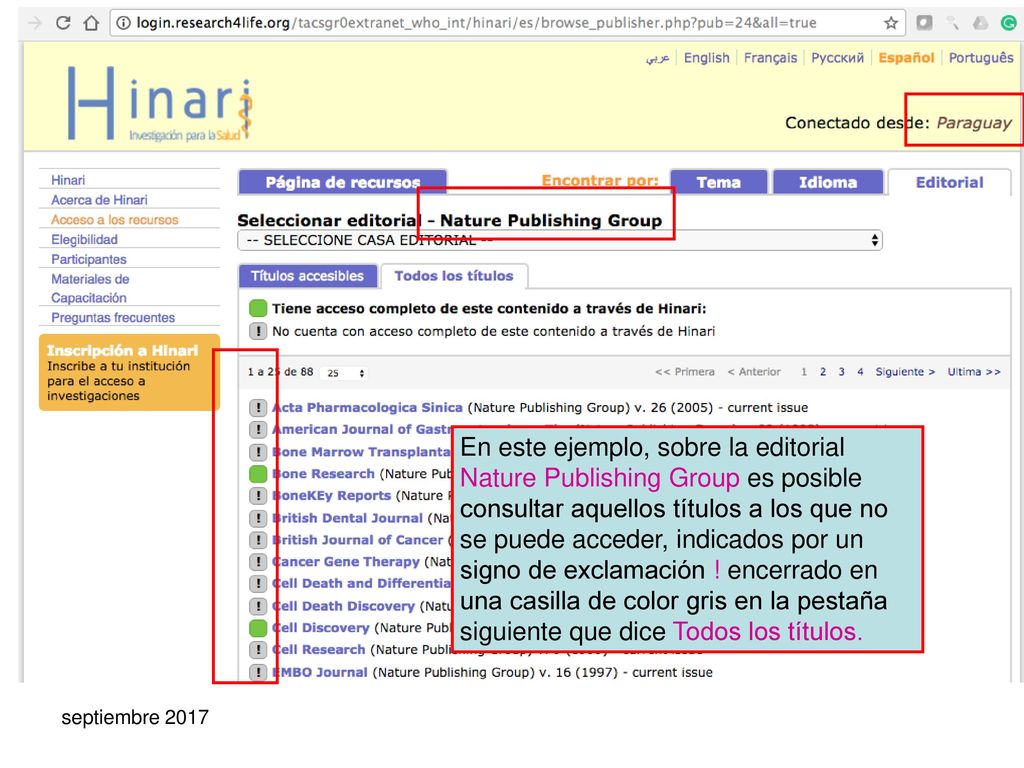The height and width of the screenshot is (768, 1024).
Task: Bookmark this page with the star icon
Action: click(x=891, y=24)
